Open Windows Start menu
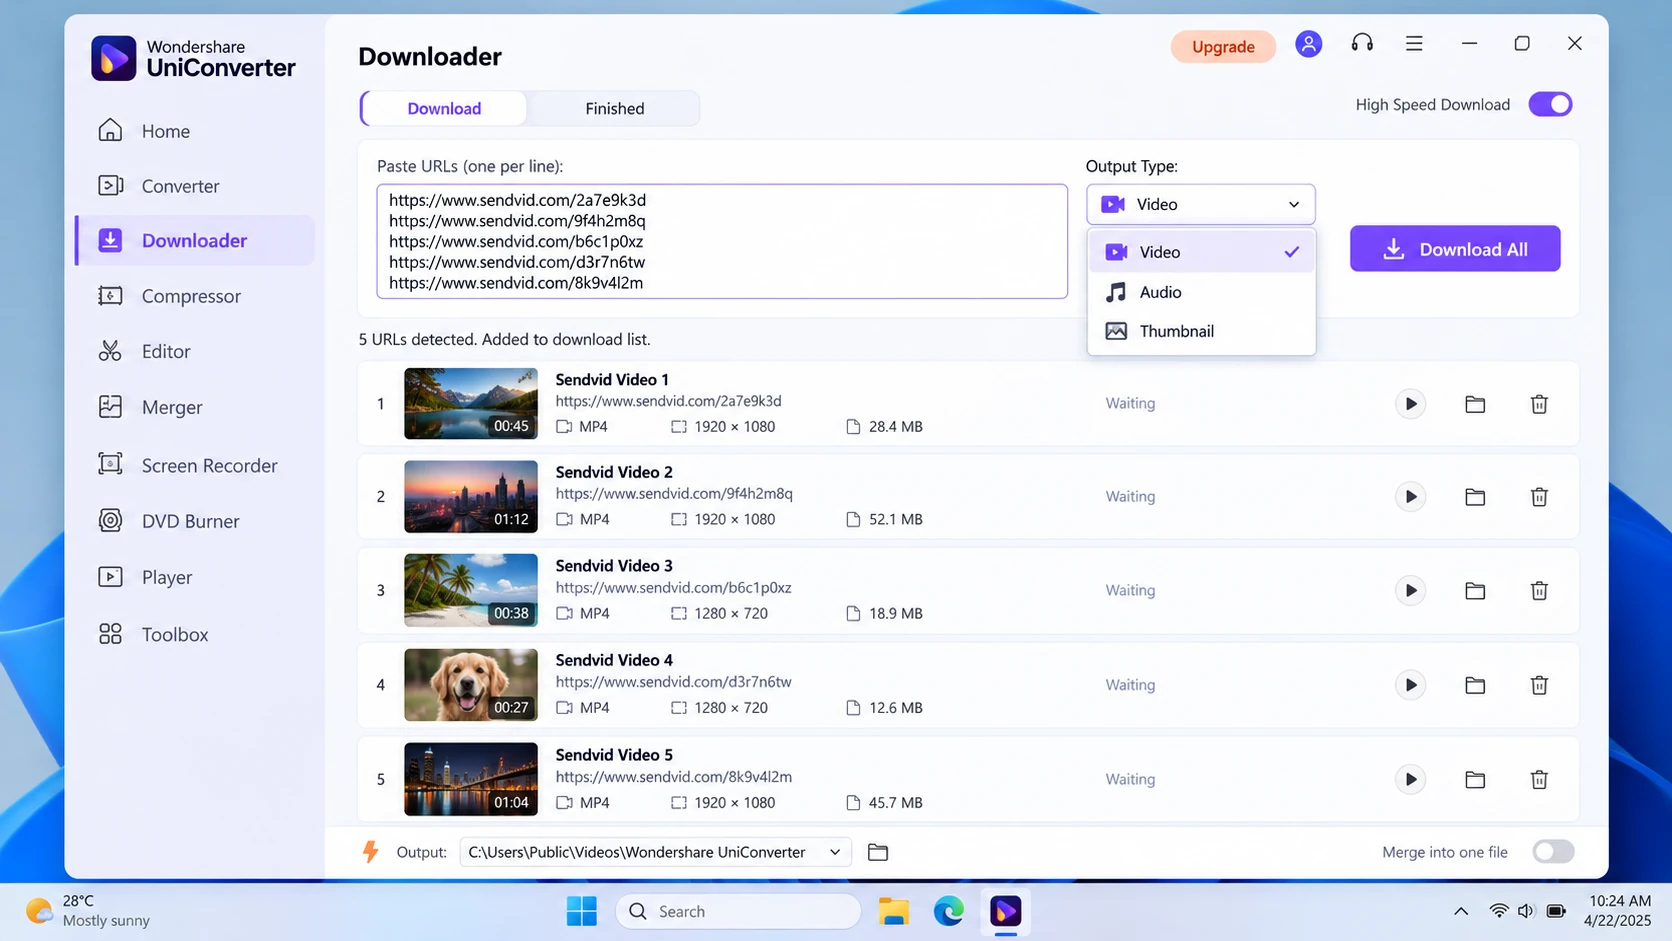 [581, 911]
